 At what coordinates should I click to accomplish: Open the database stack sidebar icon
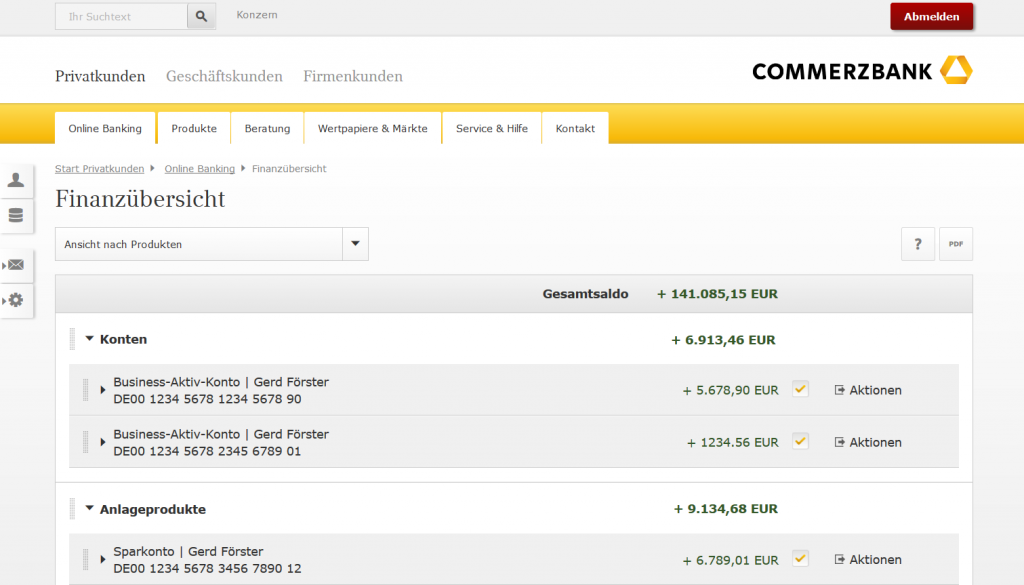(x=16, y=215)
